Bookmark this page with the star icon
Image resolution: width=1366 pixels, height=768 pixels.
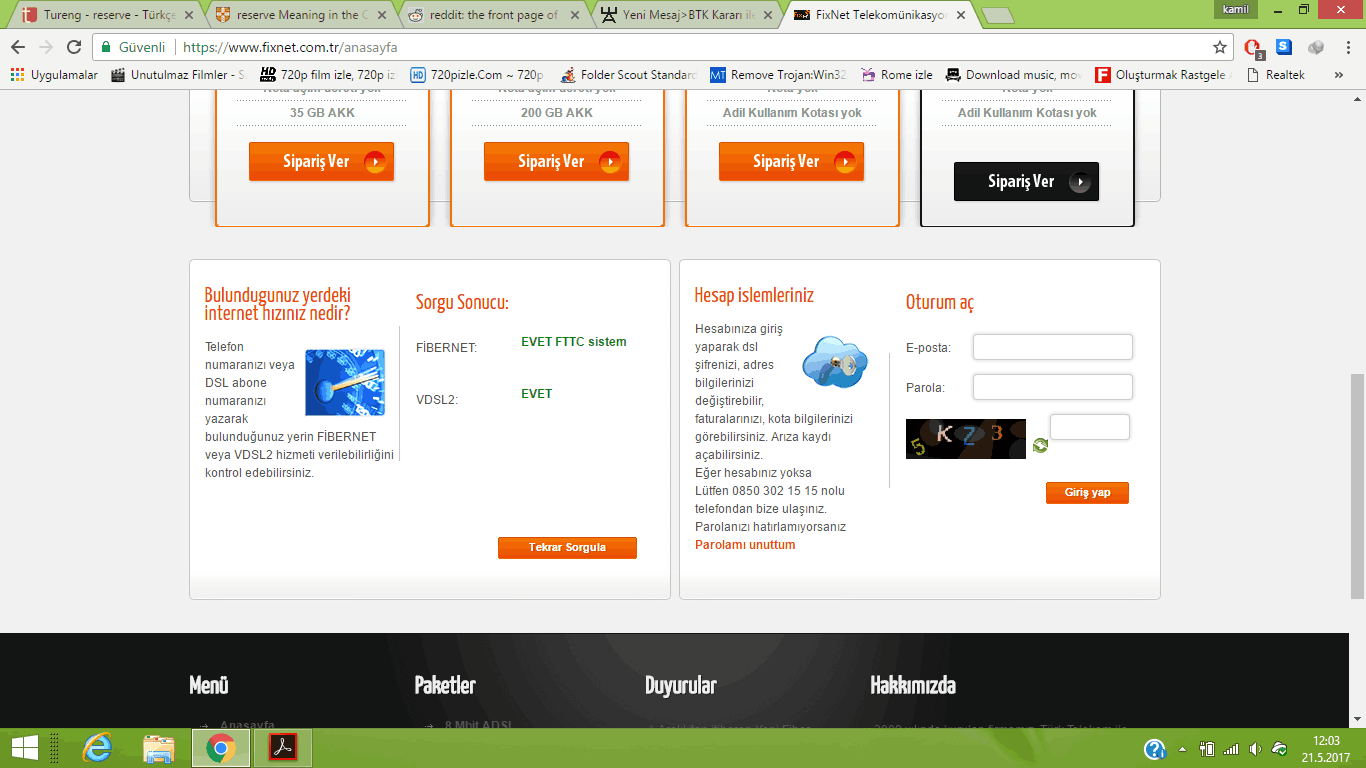(x=1220, y=47)
